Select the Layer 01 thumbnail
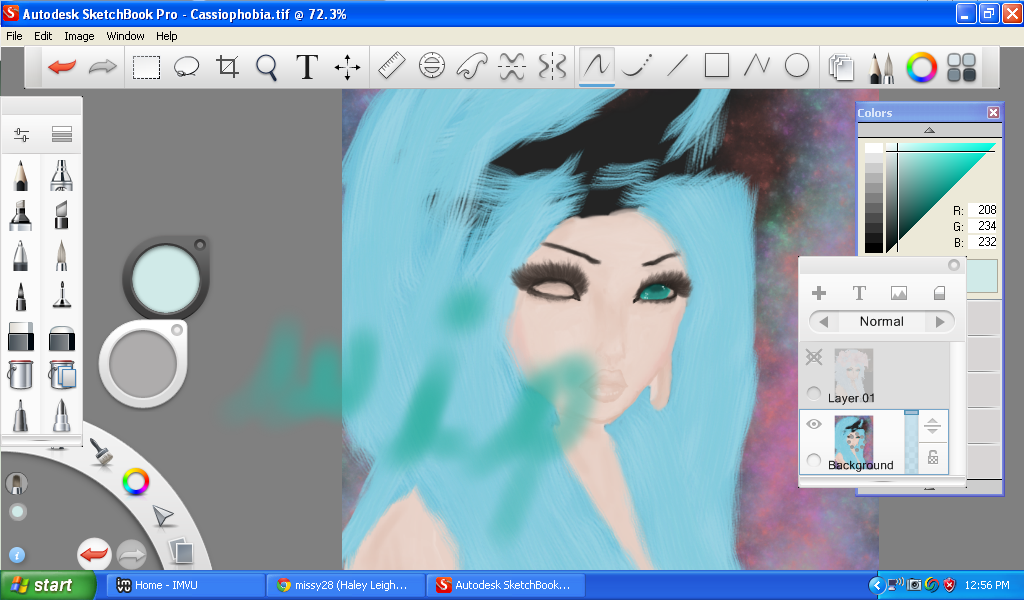The image size is (1024, 600). coord(854,370)
